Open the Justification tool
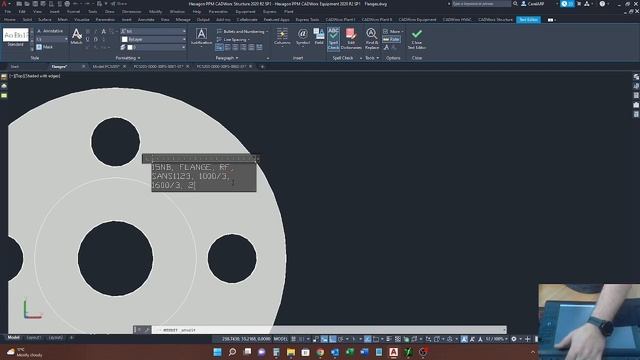The width and height of the screenshot is (640, 360). point(201,36)
